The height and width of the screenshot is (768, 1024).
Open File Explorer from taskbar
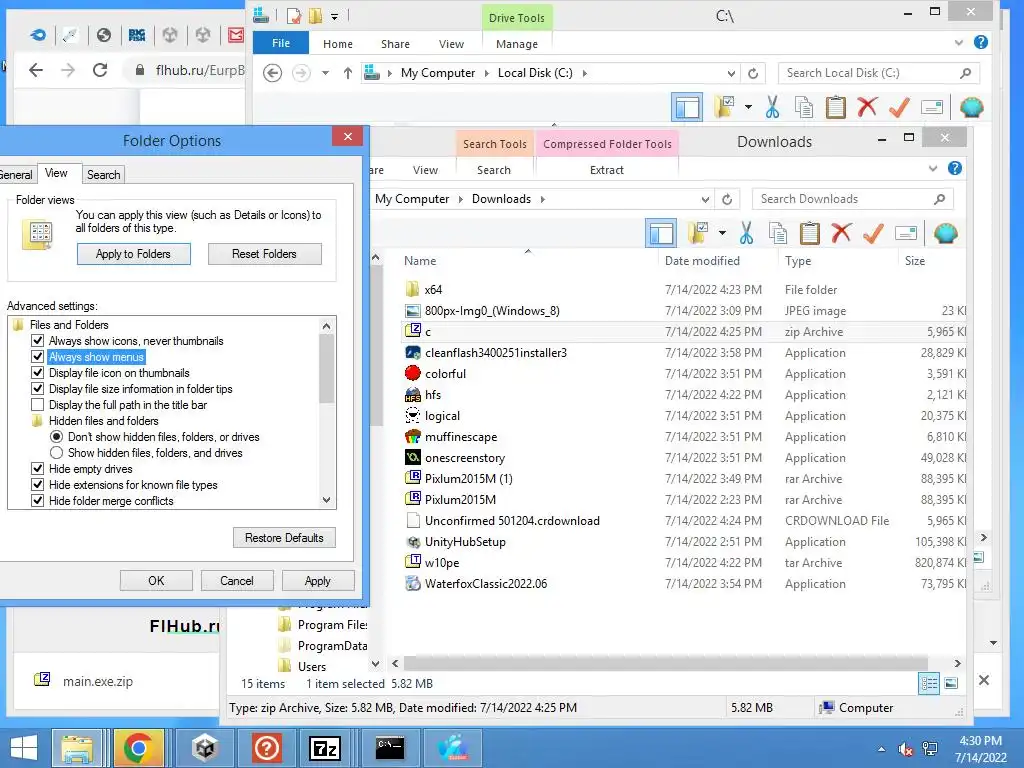coord(77,748)
